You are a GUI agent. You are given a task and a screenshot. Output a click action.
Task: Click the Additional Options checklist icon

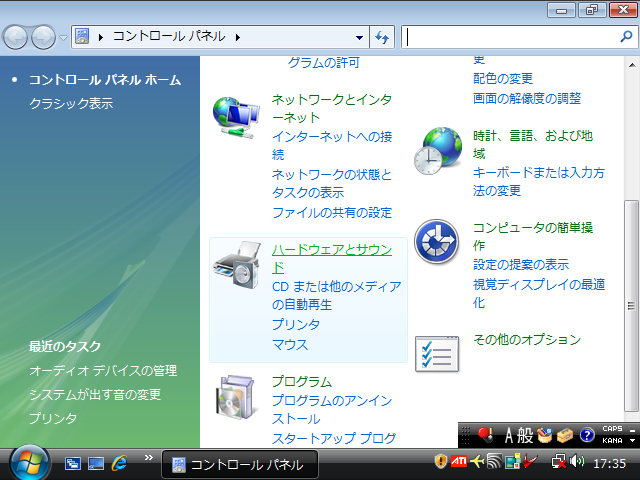coord(437,354)
